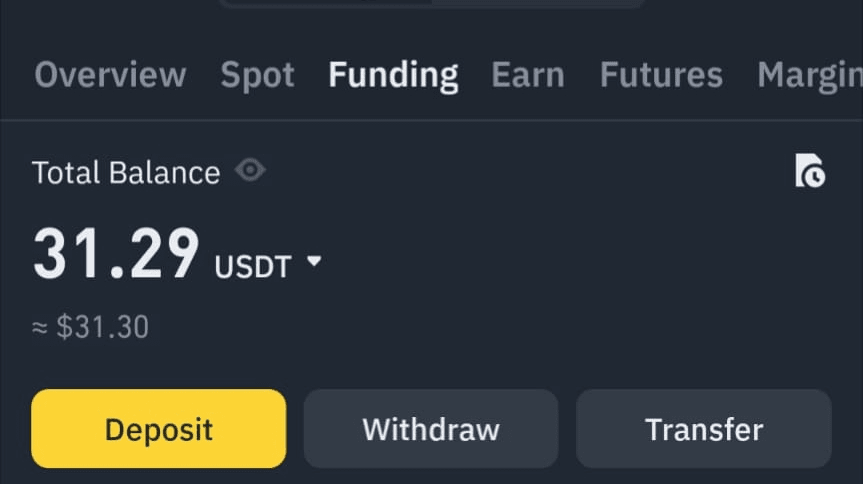This screenshot has height=484, width=863.
Task: Select the Funding tab
Action: click(x=393, y=75)
